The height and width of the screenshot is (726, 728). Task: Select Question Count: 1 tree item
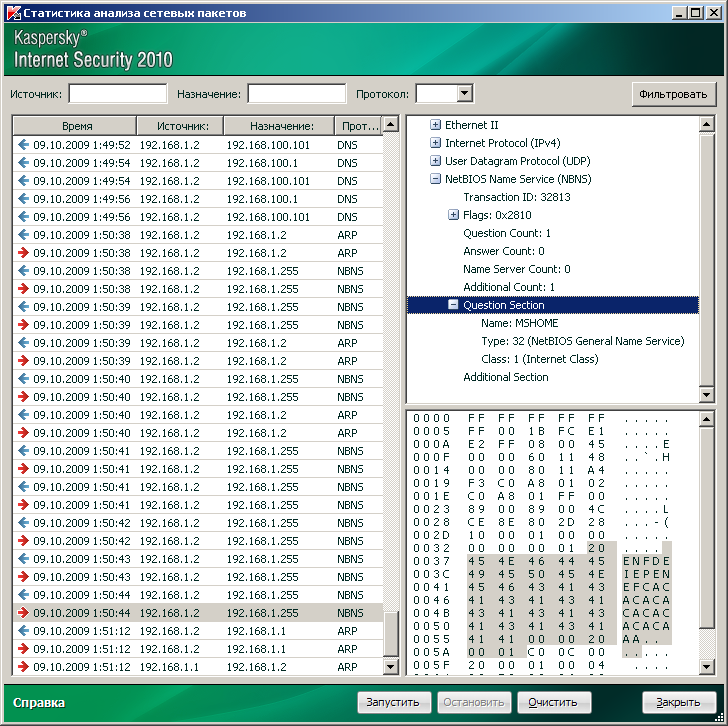tap(507, 233)
